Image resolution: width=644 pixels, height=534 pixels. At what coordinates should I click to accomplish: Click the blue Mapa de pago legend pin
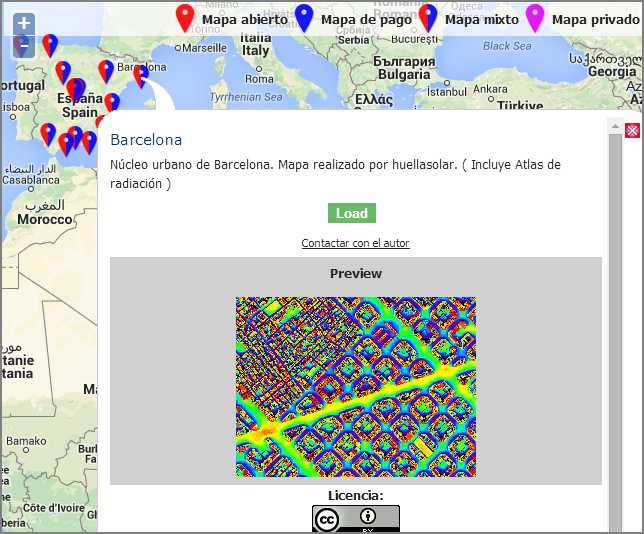point(305,18)
